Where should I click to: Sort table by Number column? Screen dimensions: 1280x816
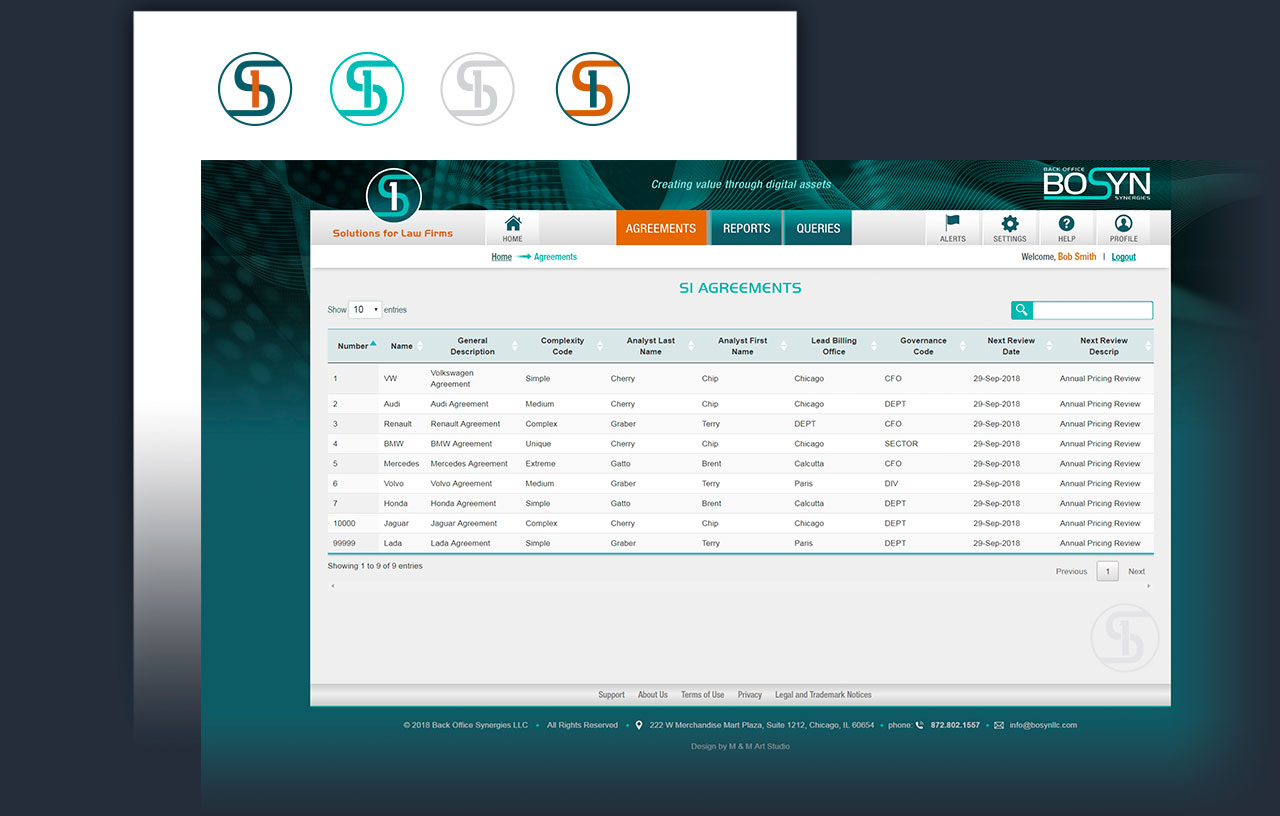(x=355, y=346)
